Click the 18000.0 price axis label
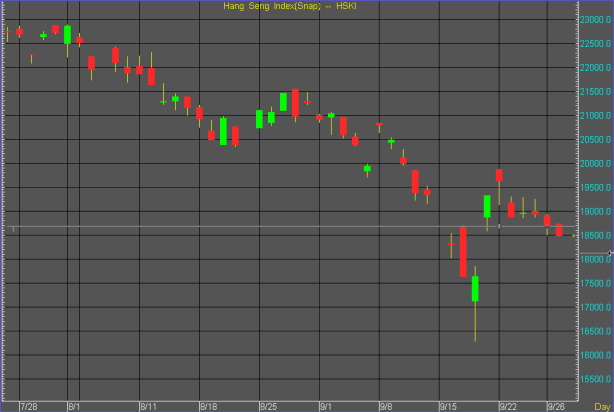Image resolution: width=614 pixels, height=412 pixels. (595, 259)
